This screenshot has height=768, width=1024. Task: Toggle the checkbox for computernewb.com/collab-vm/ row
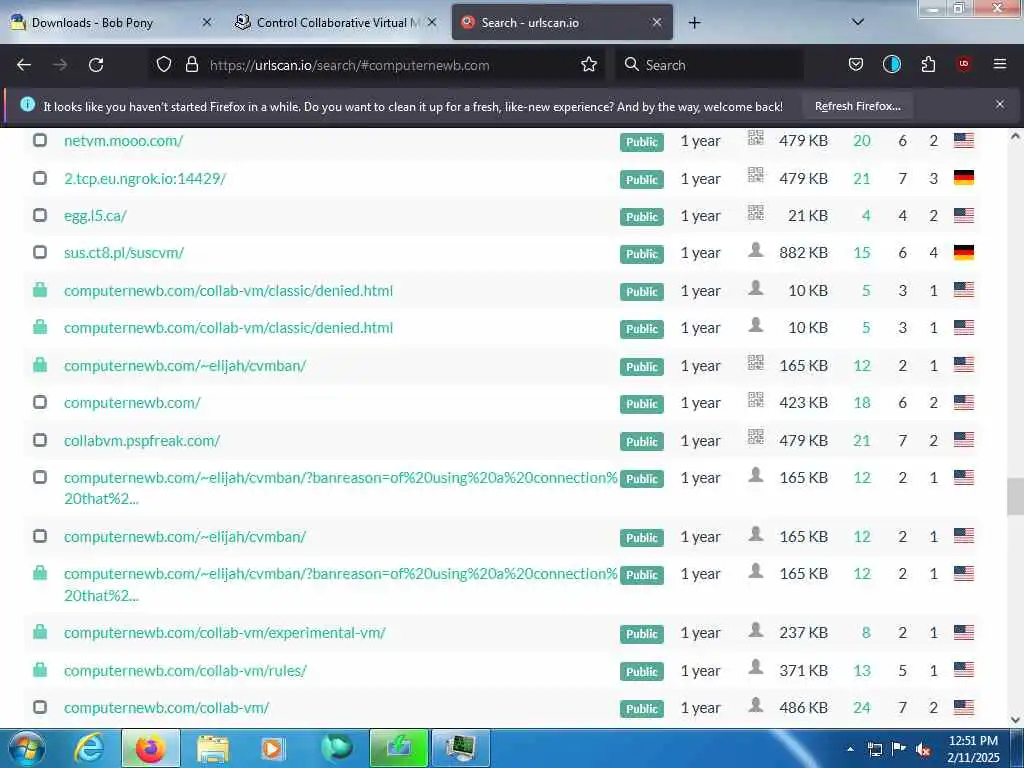(40, 707)
